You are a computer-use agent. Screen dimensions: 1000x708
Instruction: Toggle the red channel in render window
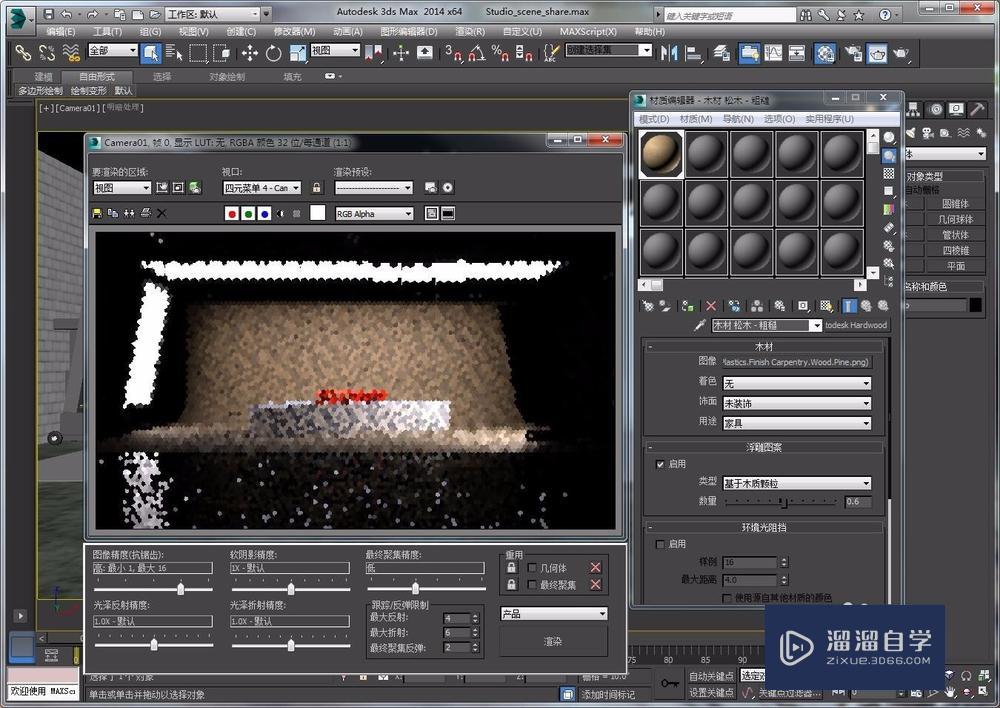click(x=232, y=214)
